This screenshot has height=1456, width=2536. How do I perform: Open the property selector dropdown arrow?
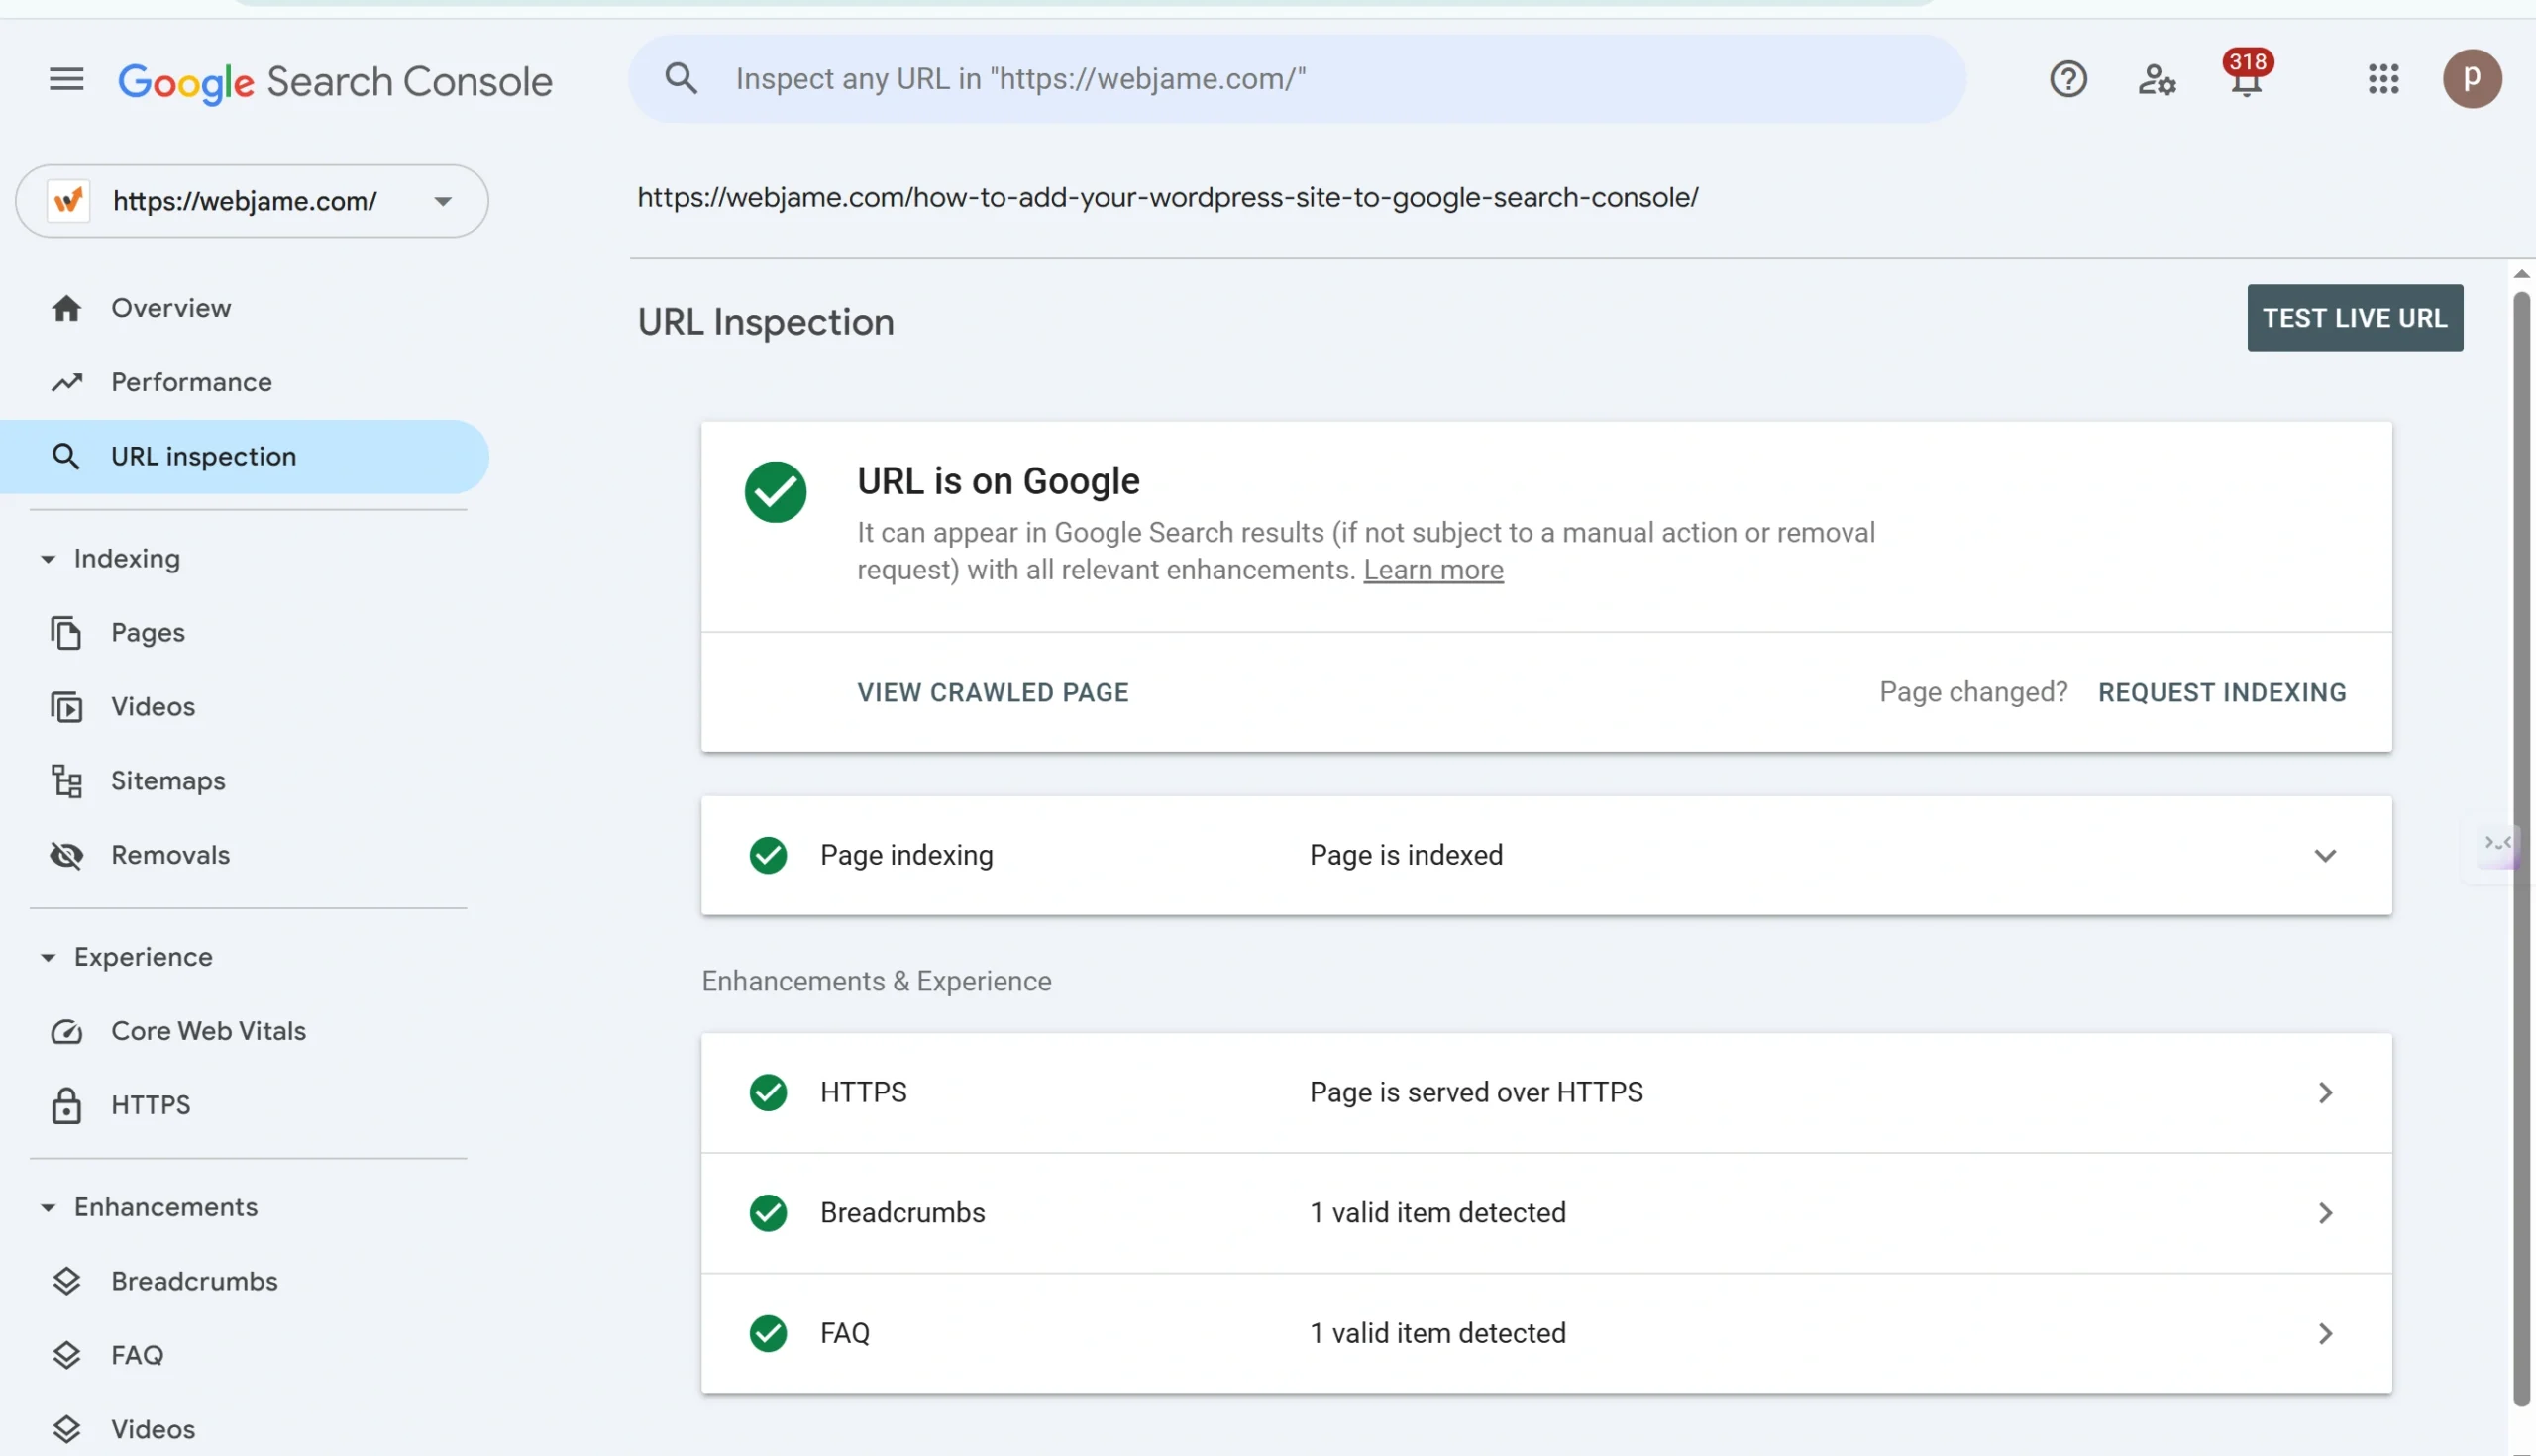point(443,201)
